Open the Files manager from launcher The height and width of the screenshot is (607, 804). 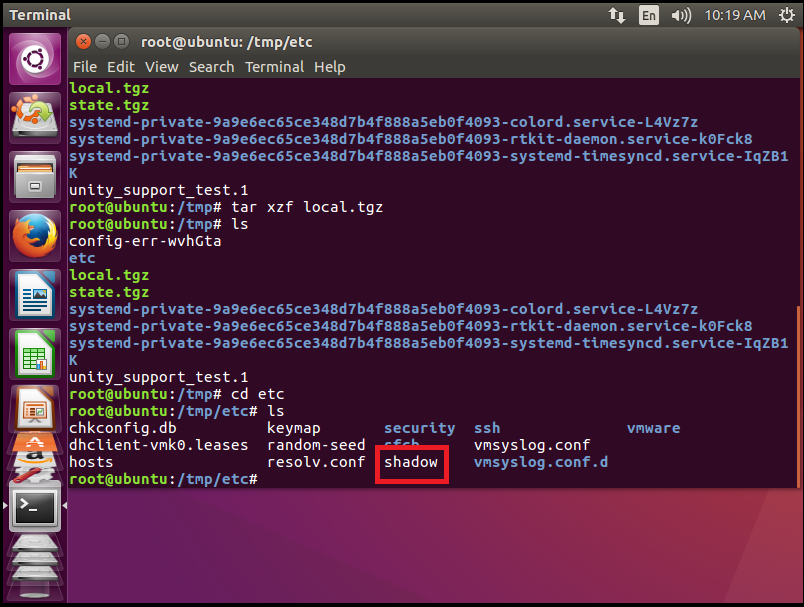tap(35, 176)
